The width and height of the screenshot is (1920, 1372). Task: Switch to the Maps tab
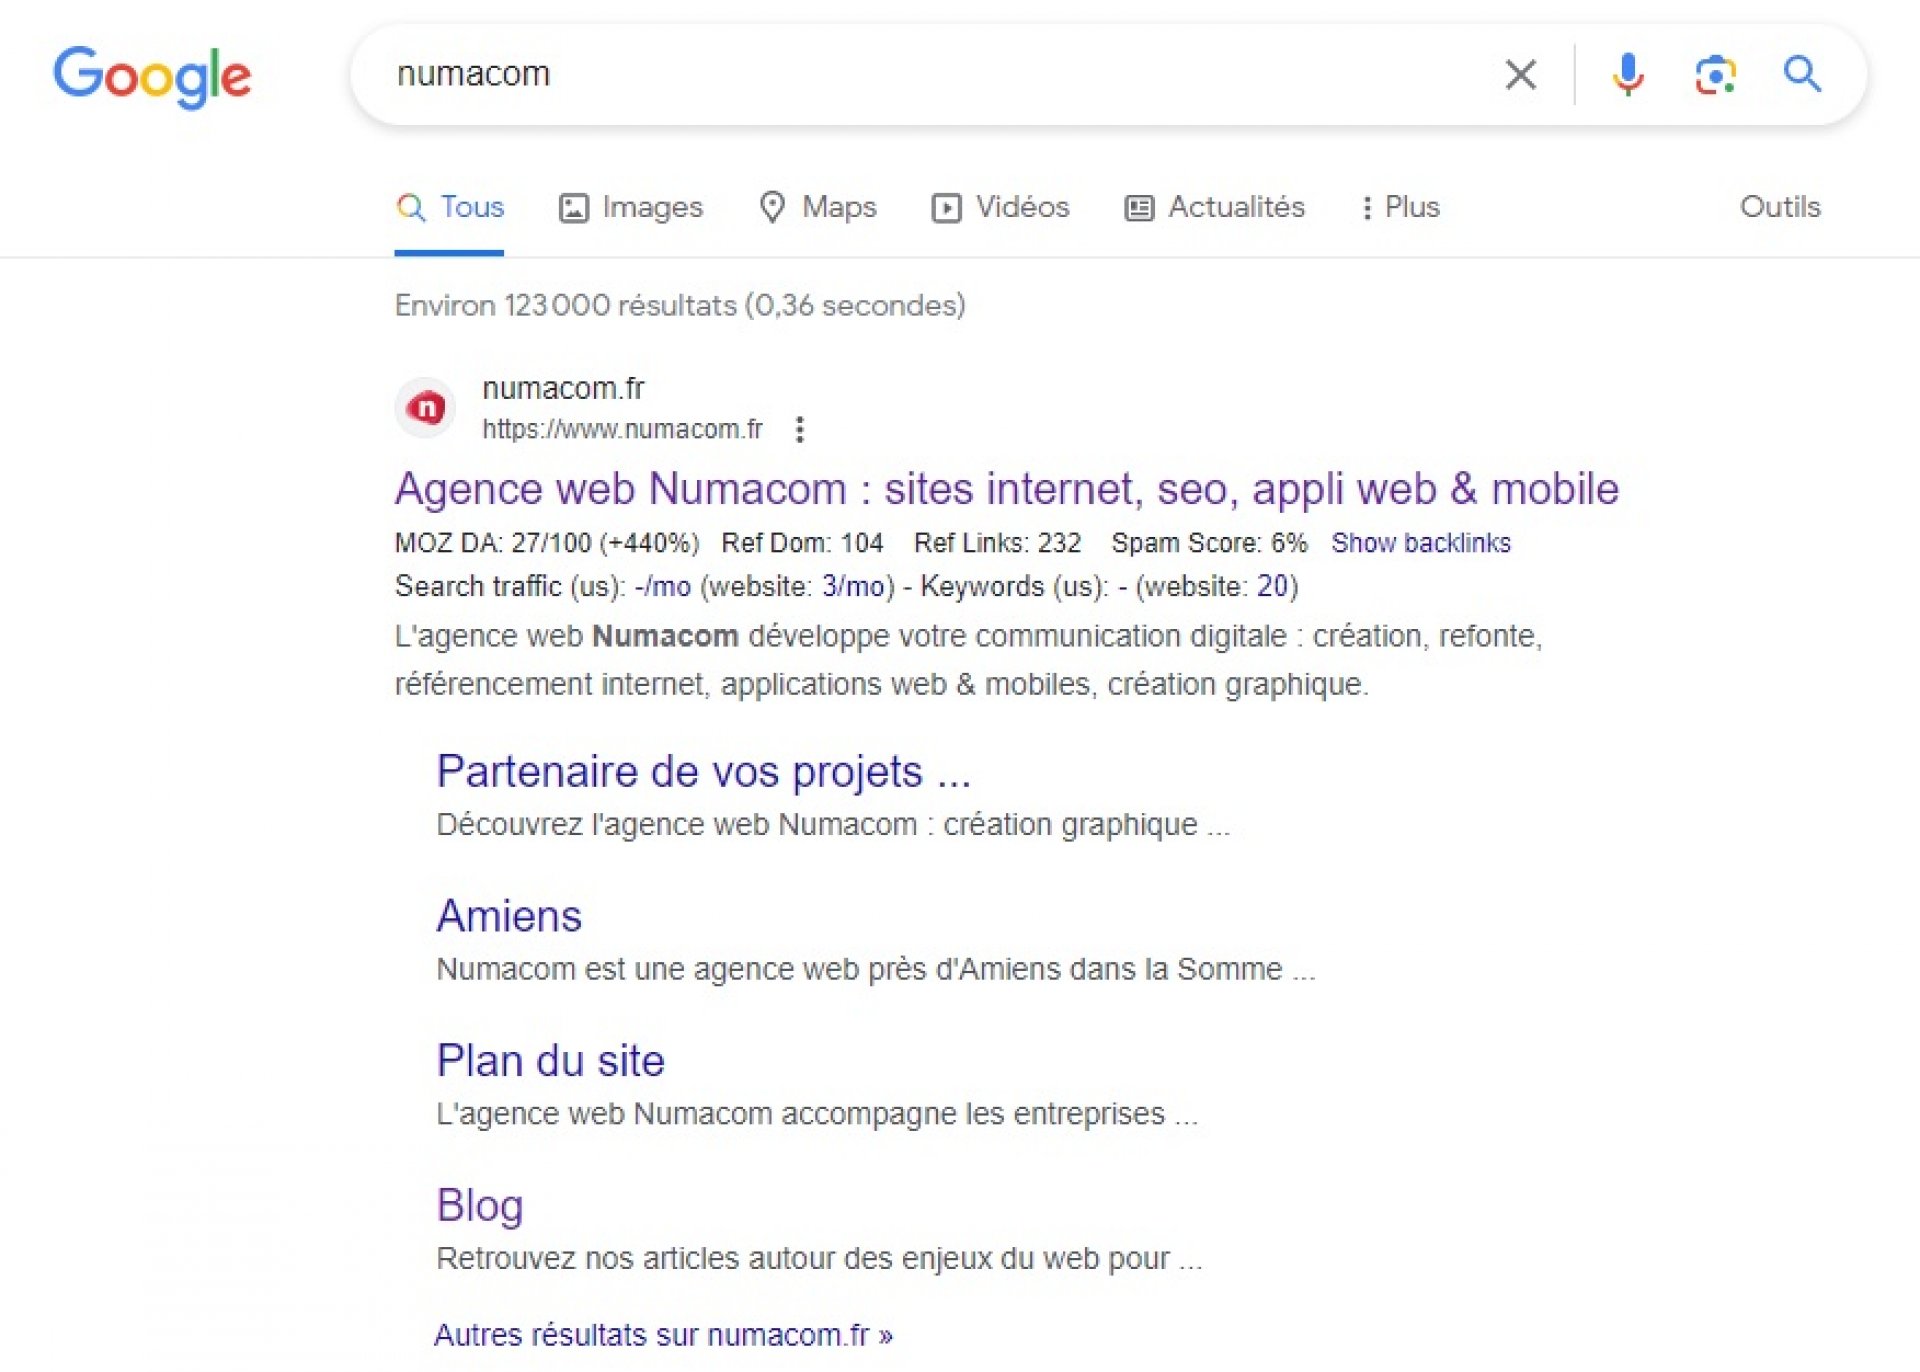[x=818, y=207]
